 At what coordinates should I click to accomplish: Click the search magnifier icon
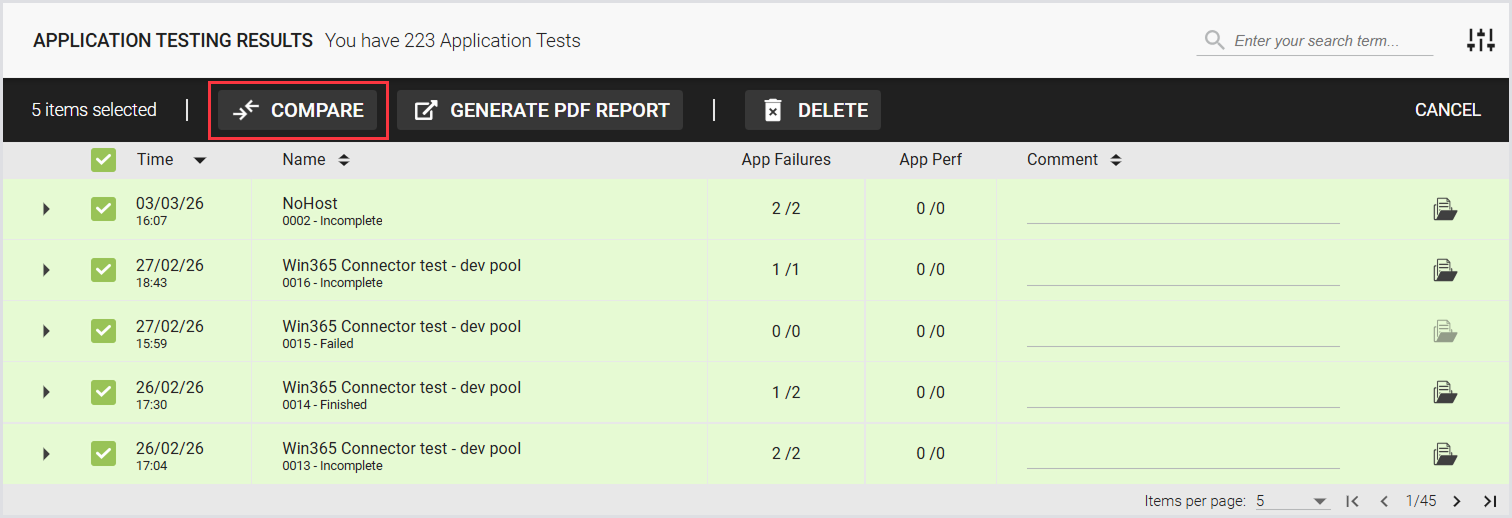[1214, 41]
